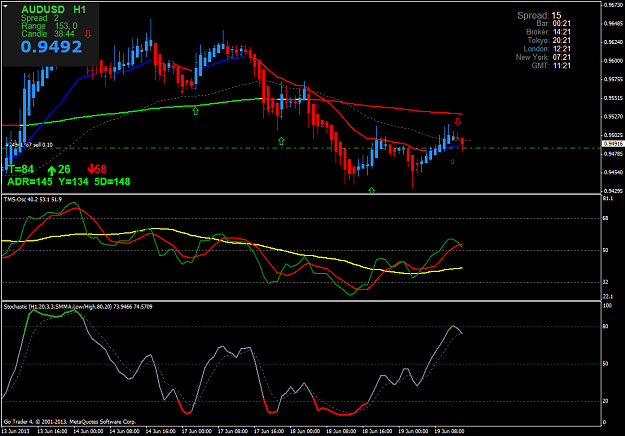The image size is (625, 436).
Task: Click the 100 level on the Stochastic scale
Action: pos(607,306)
